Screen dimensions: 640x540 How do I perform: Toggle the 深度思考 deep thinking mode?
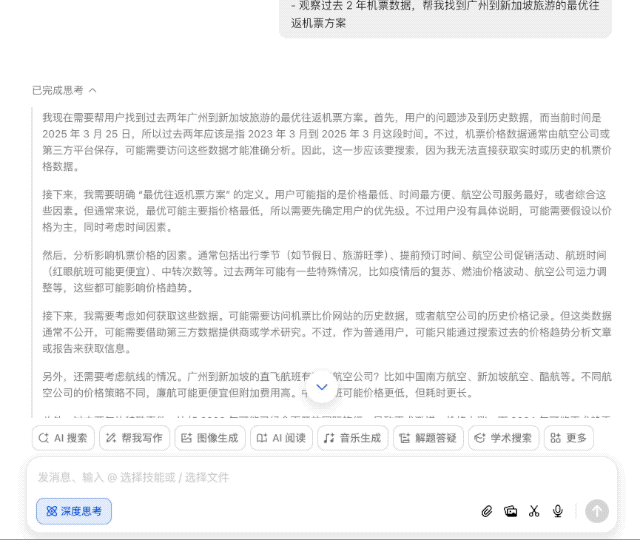click(x=74, y=511)
